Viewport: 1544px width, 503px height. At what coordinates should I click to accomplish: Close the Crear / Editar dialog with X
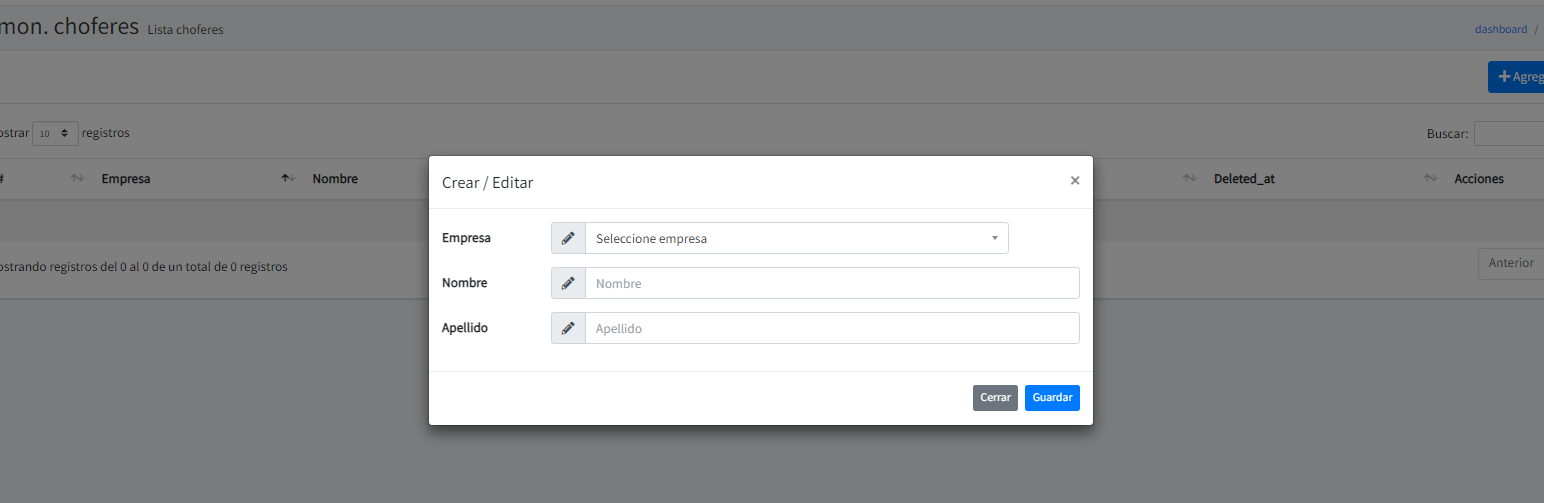[1075, 181]
